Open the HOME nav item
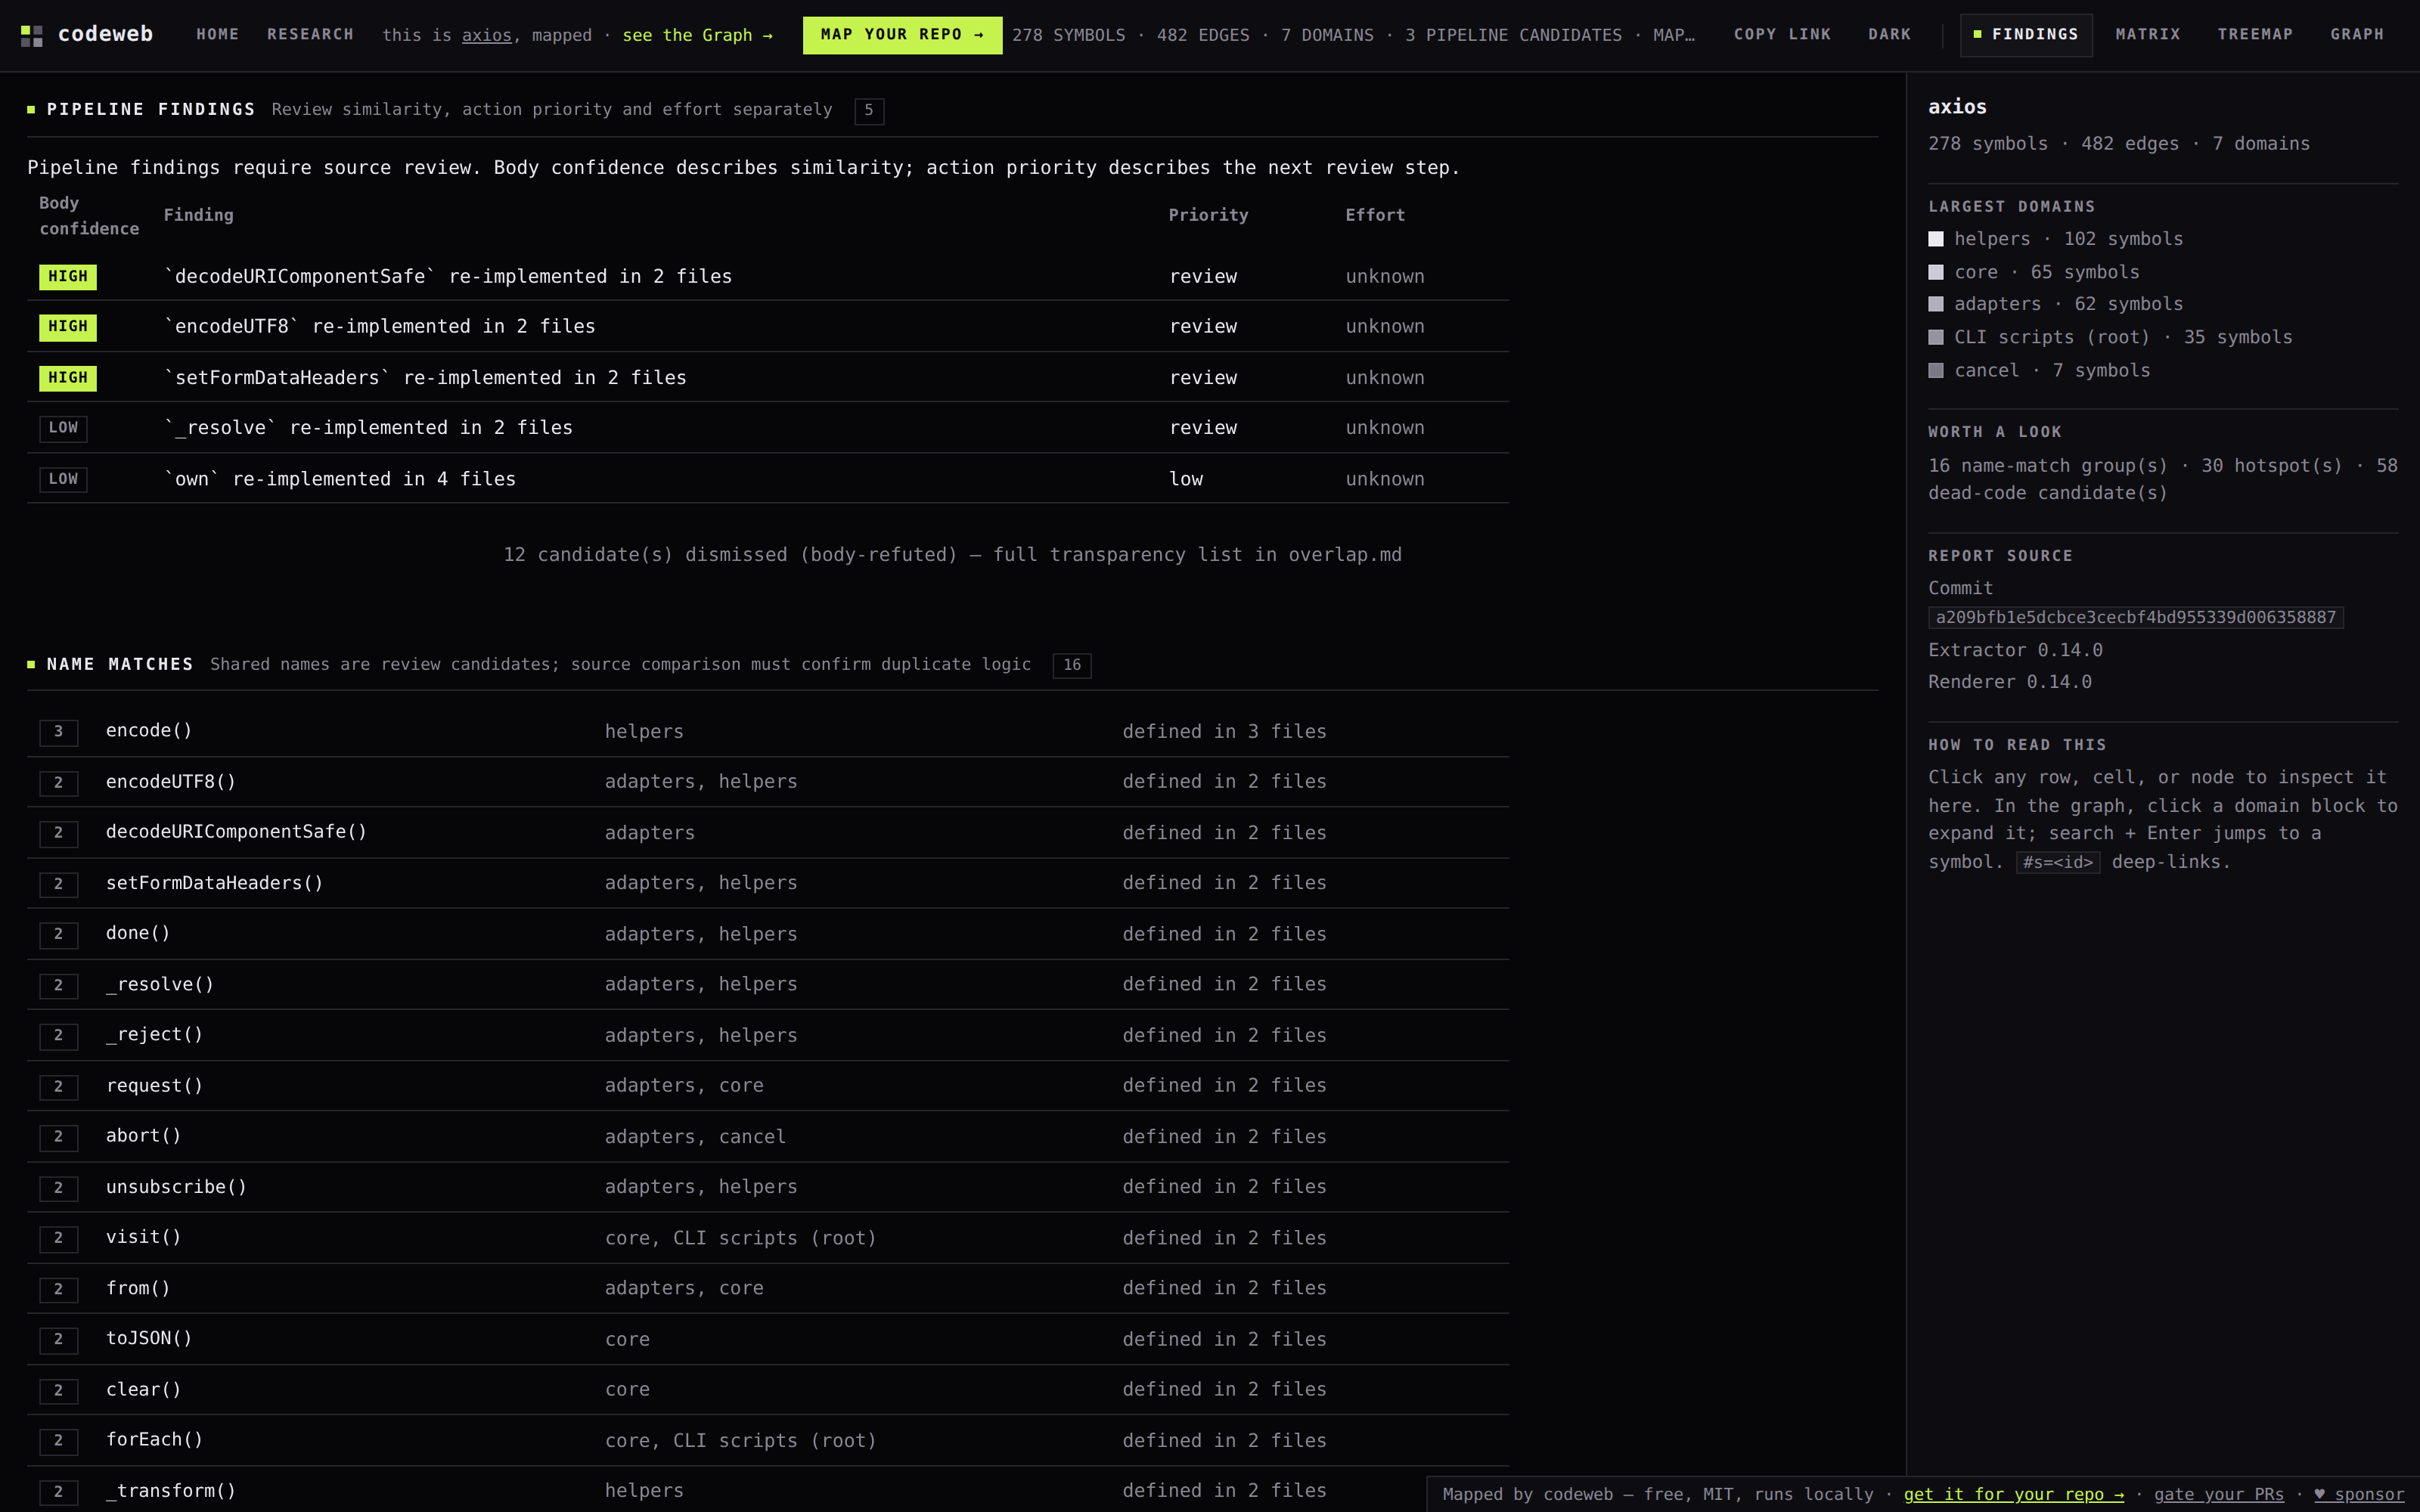The width and height of the screenshot is (2420, 1512). (x=217, y=34)
